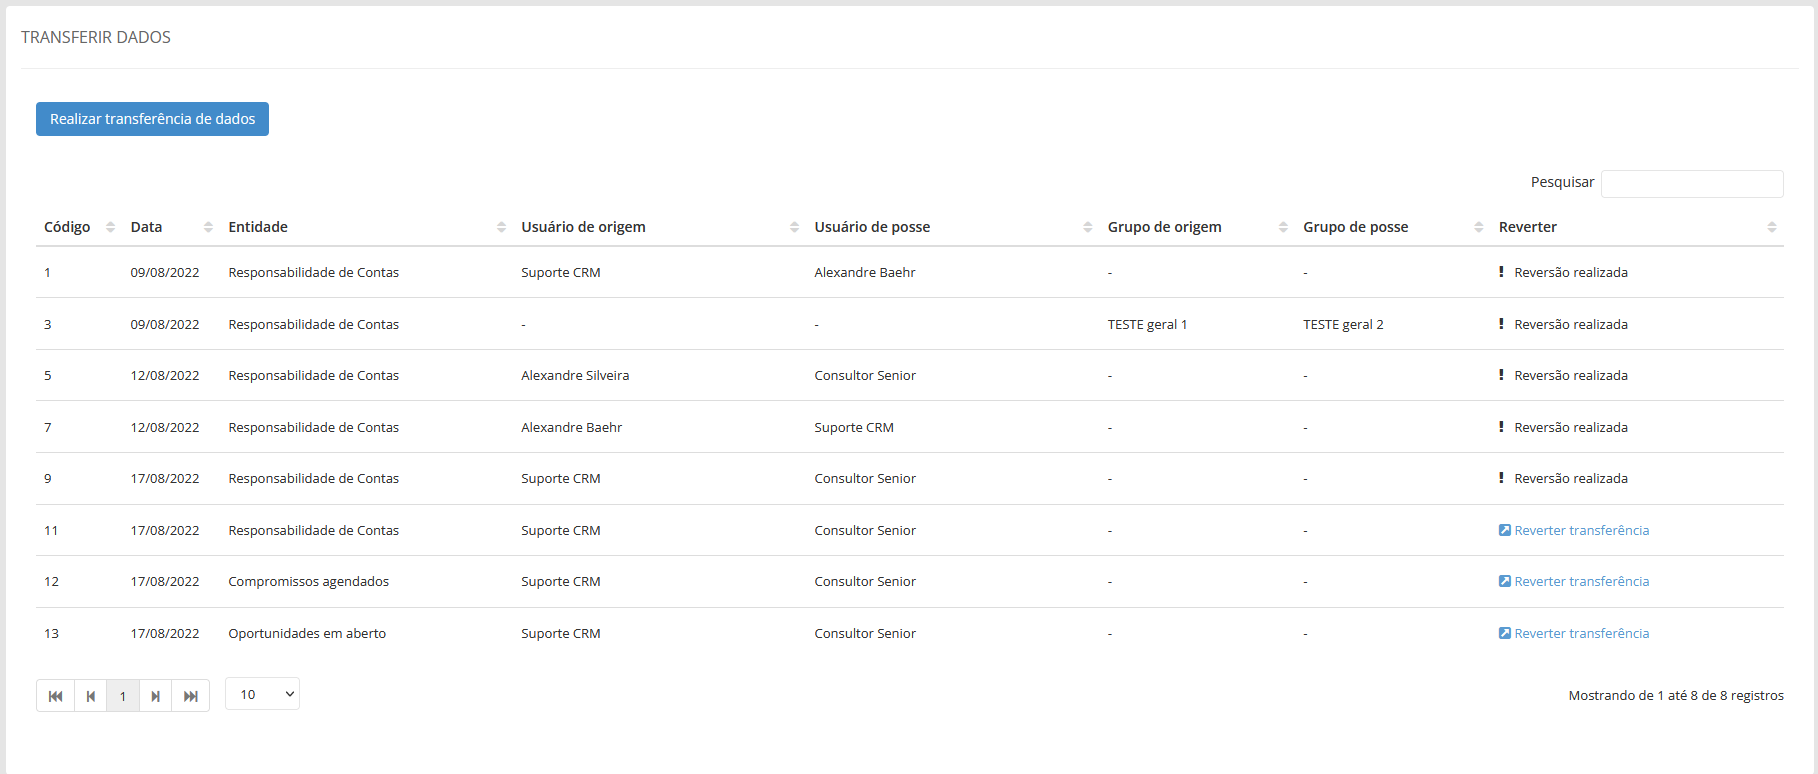Open the page size dropdown showing 10
Image resolution: width=1818 pixels, height=774 pixels.
[262, 694]
